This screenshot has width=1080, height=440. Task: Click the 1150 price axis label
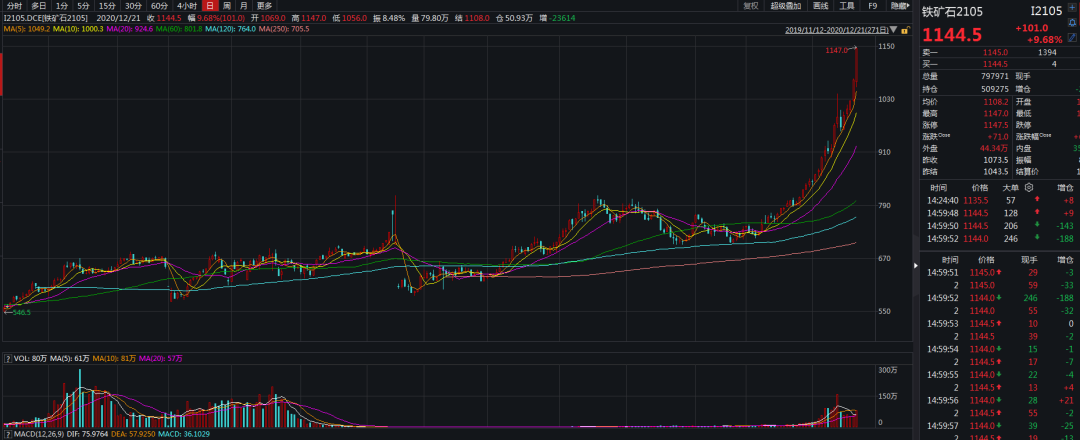click(x=885, y=46)
